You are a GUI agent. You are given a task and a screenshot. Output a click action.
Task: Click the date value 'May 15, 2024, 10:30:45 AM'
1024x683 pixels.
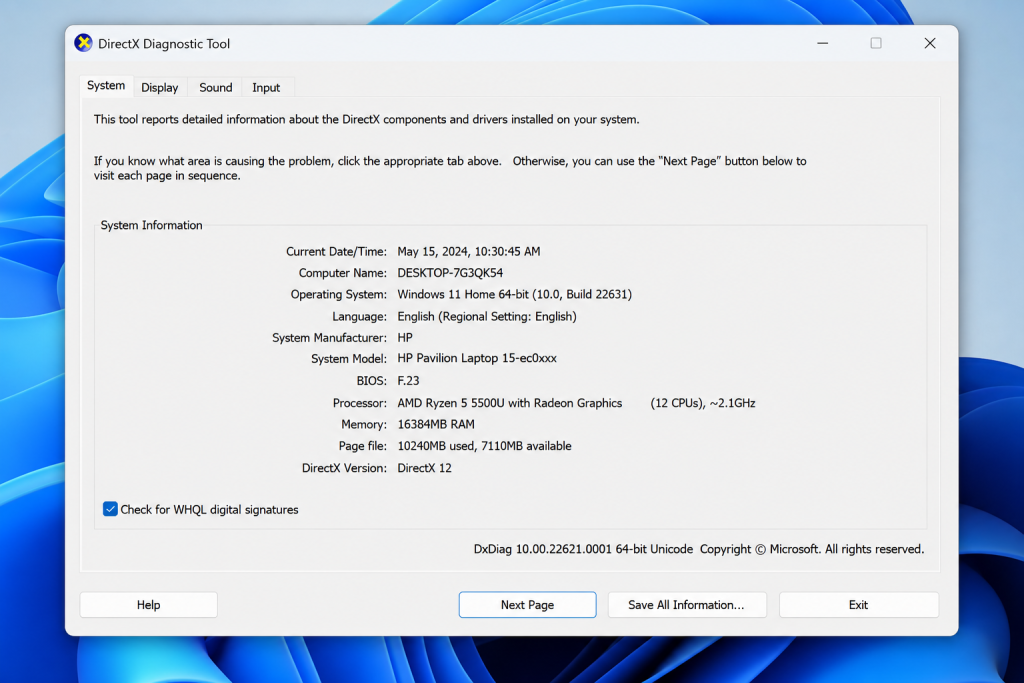[x=468, y=251]
